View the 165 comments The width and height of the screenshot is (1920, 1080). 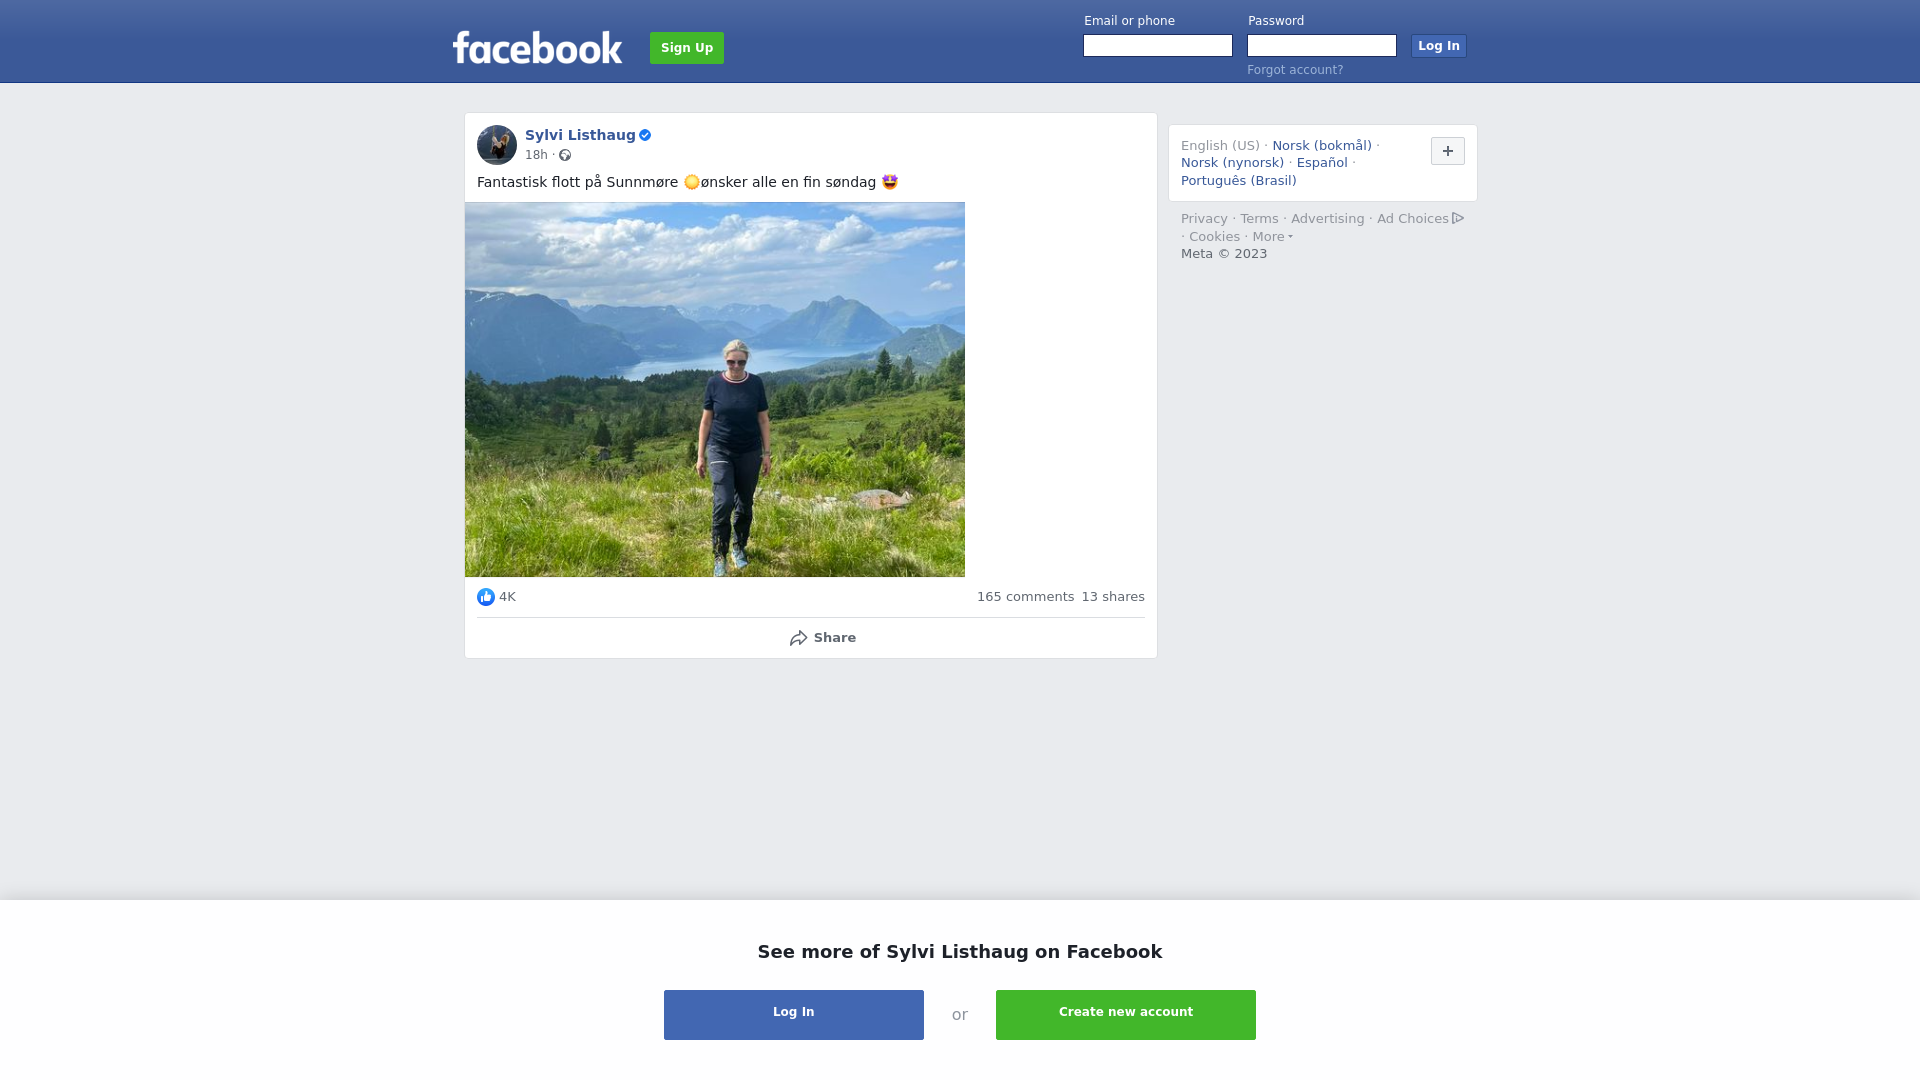click(1025, 597)
